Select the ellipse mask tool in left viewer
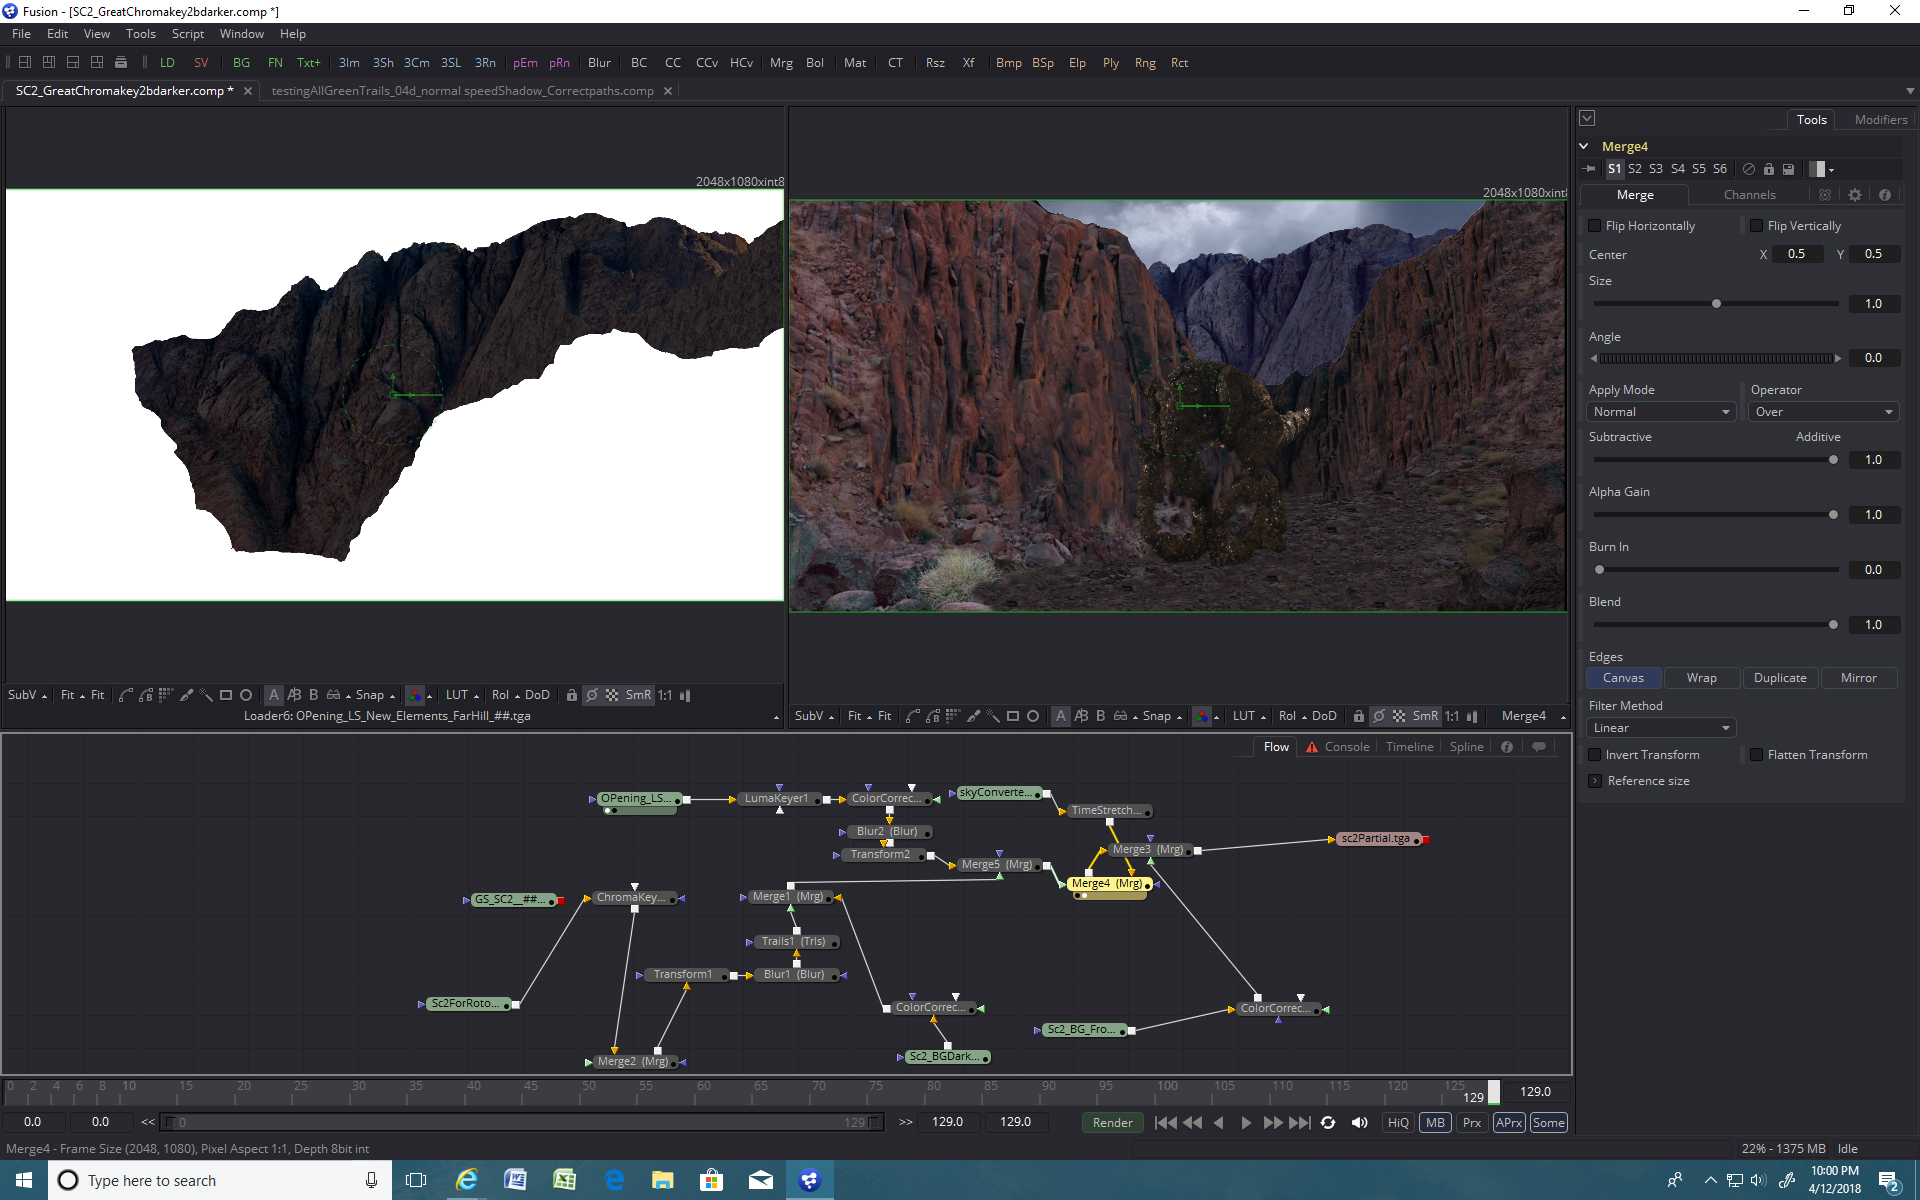Screen dimensions: 1920x1200 [x=246, y=695]
